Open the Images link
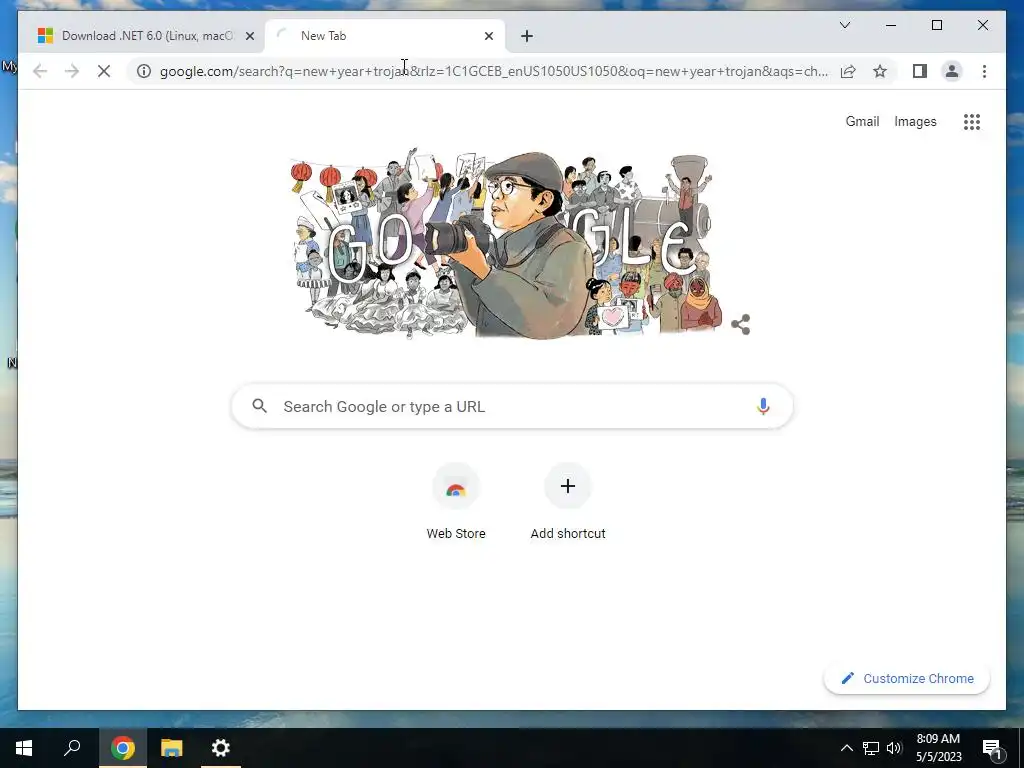1024x768 pixels. (915, 121)
